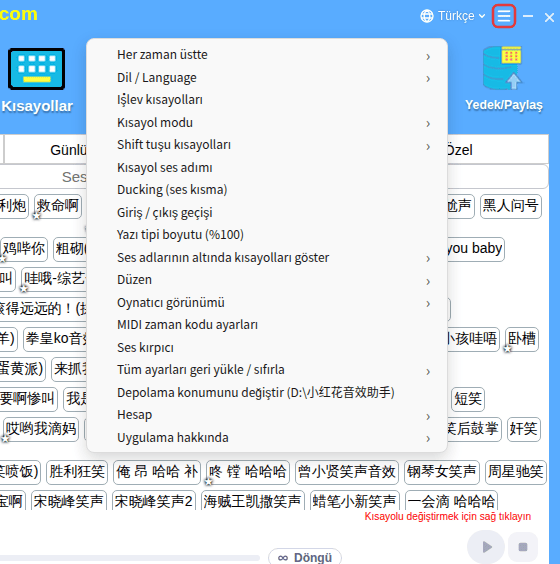Close the hamburger menu via its icon

coord(504,16)
